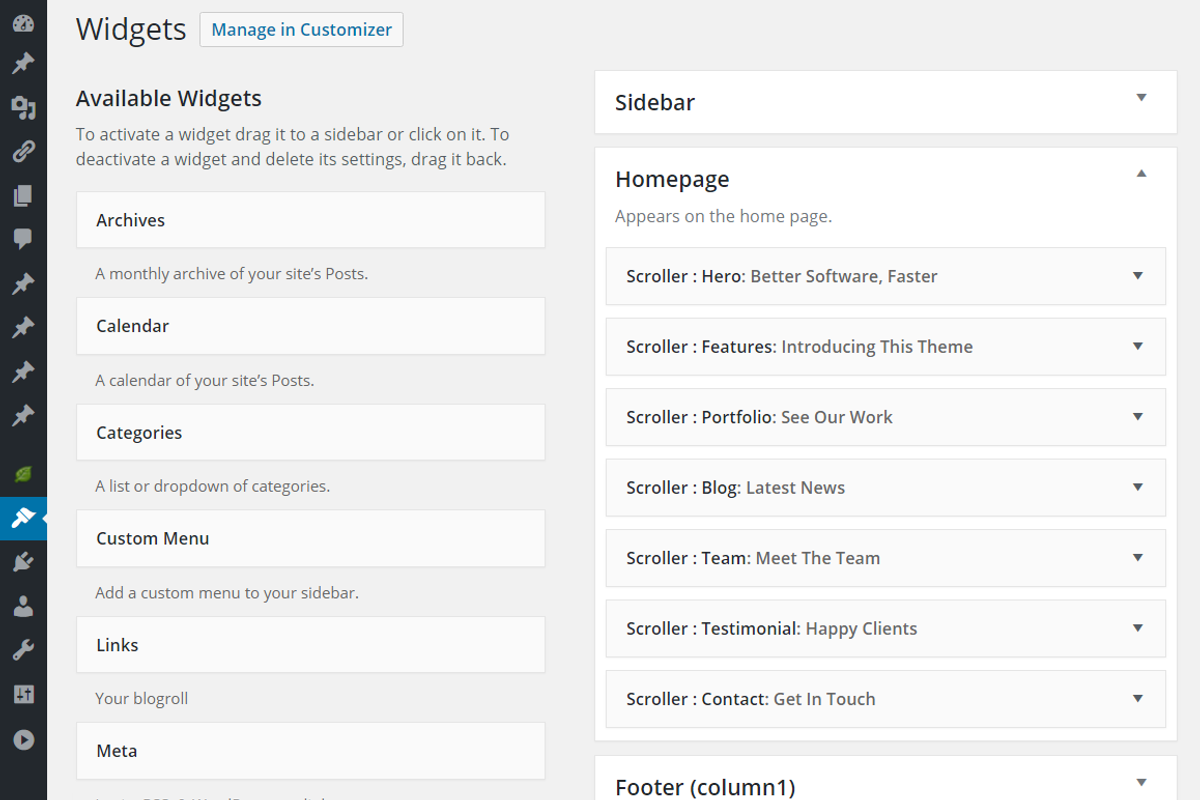
Task: Click 'Scroller : Contact: Get In Touch' title
Action: 750,699
